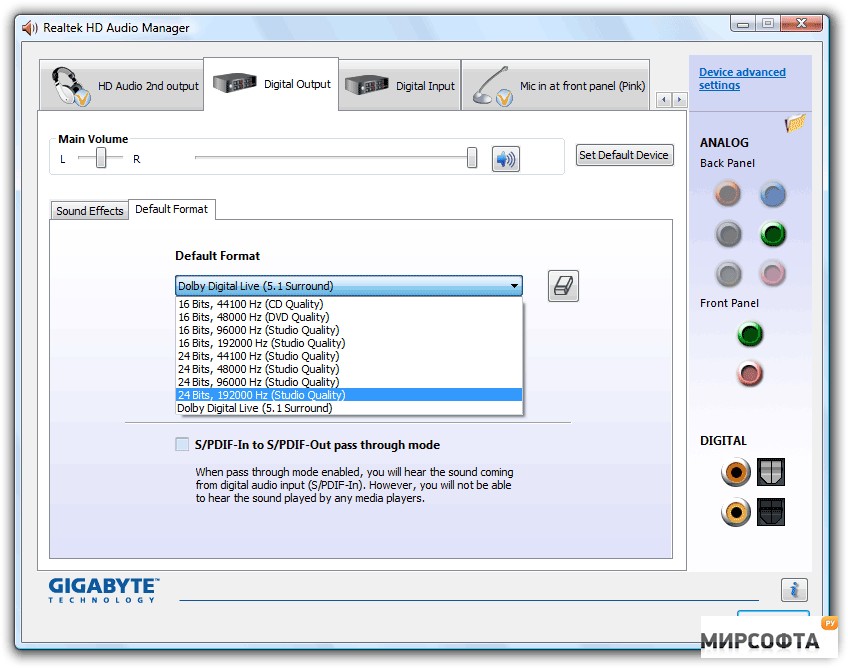This screenshot has width=848, height=668.
Task: Switch to Digital Input tab
Action: (400, 85)
